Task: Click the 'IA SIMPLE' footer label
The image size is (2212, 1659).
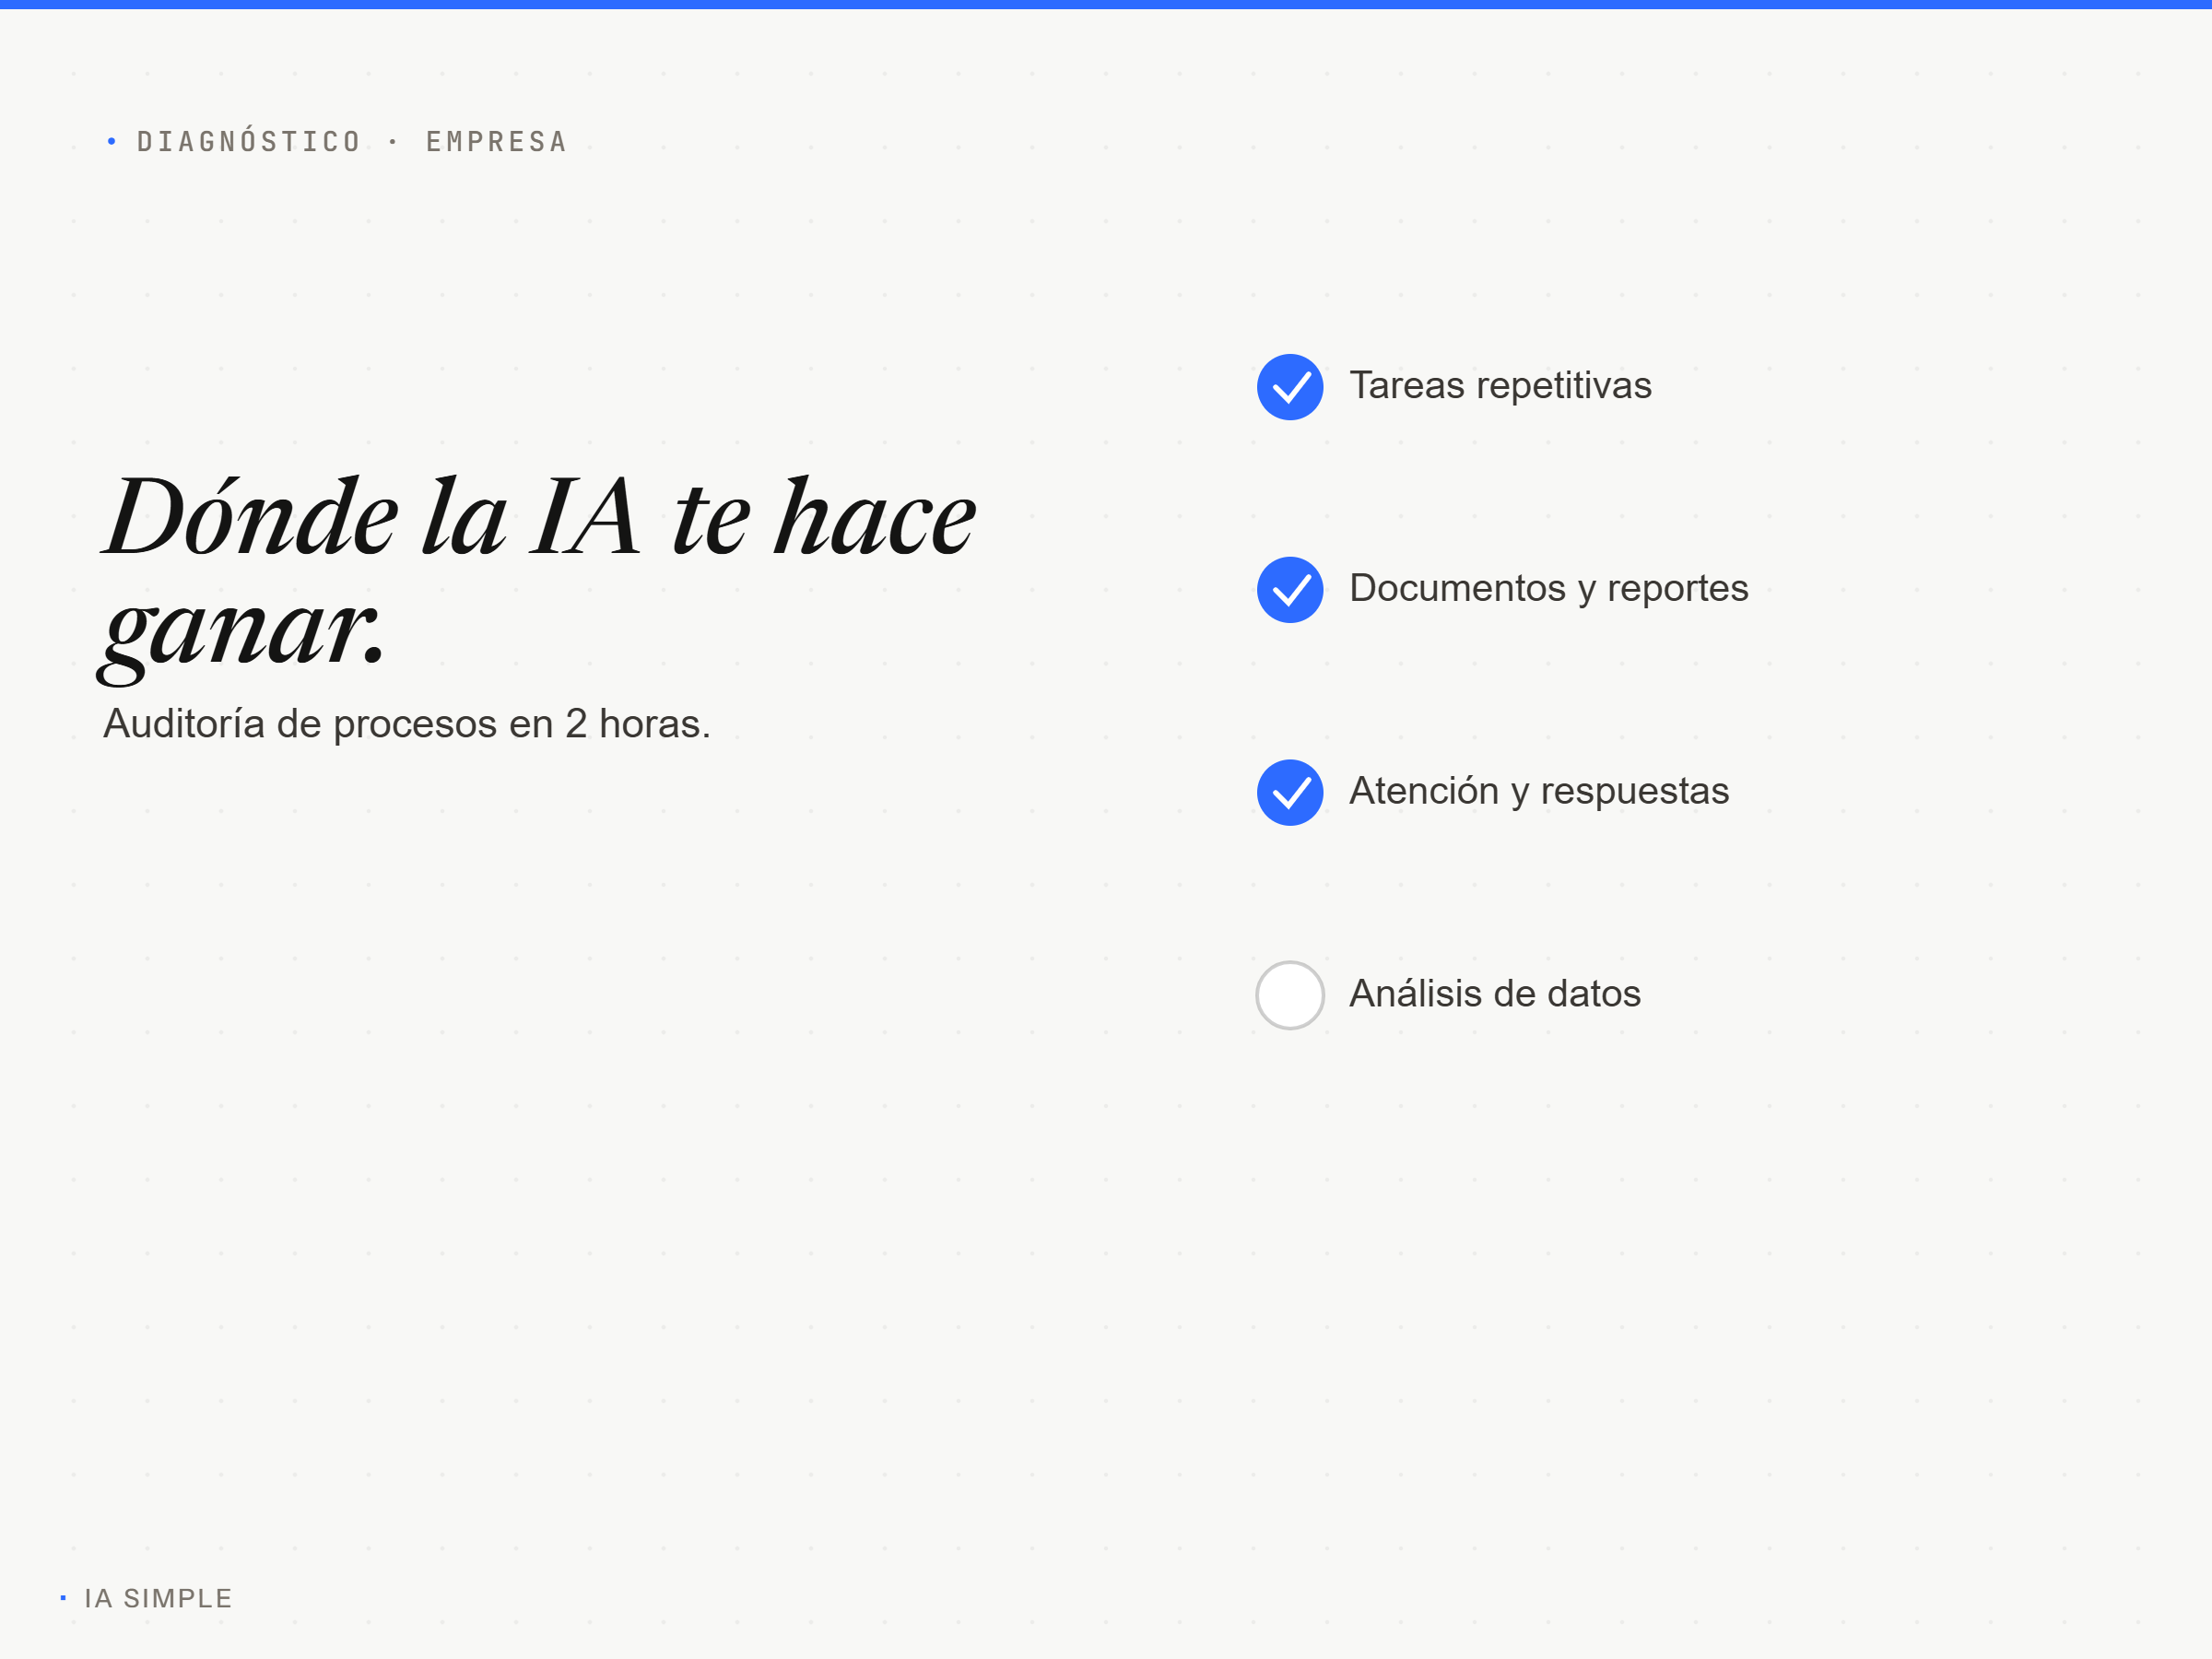Action: tap(158, 1598)
